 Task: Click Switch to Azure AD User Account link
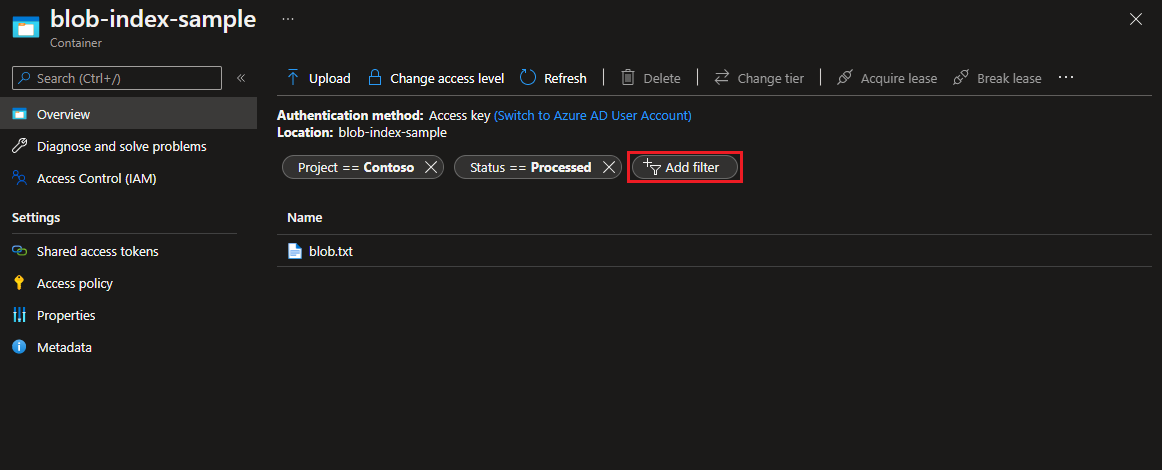[593, 116]
